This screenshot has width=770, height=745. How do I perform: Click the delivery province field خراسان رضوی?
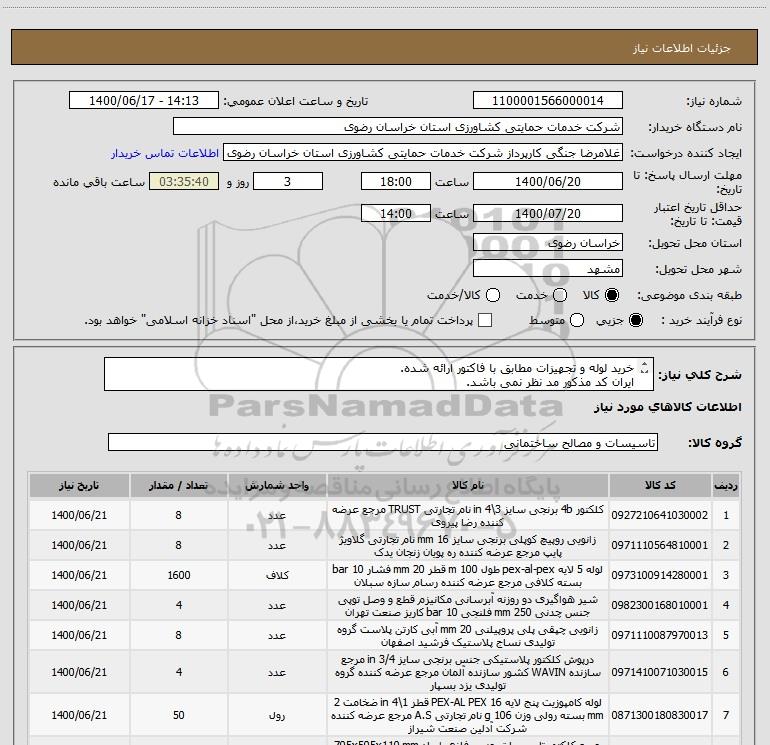point(548,243)
